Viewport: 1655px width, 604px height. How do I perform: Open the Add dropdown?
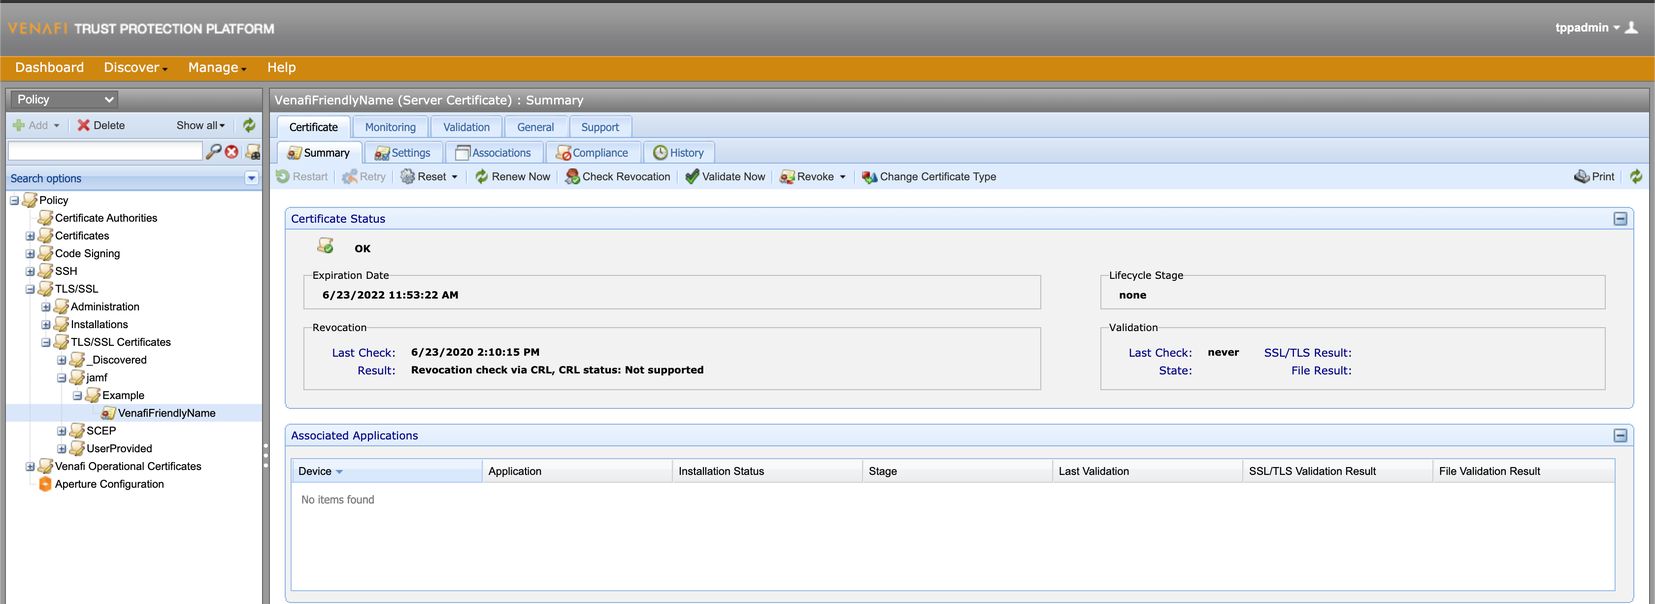pos(37,125)
